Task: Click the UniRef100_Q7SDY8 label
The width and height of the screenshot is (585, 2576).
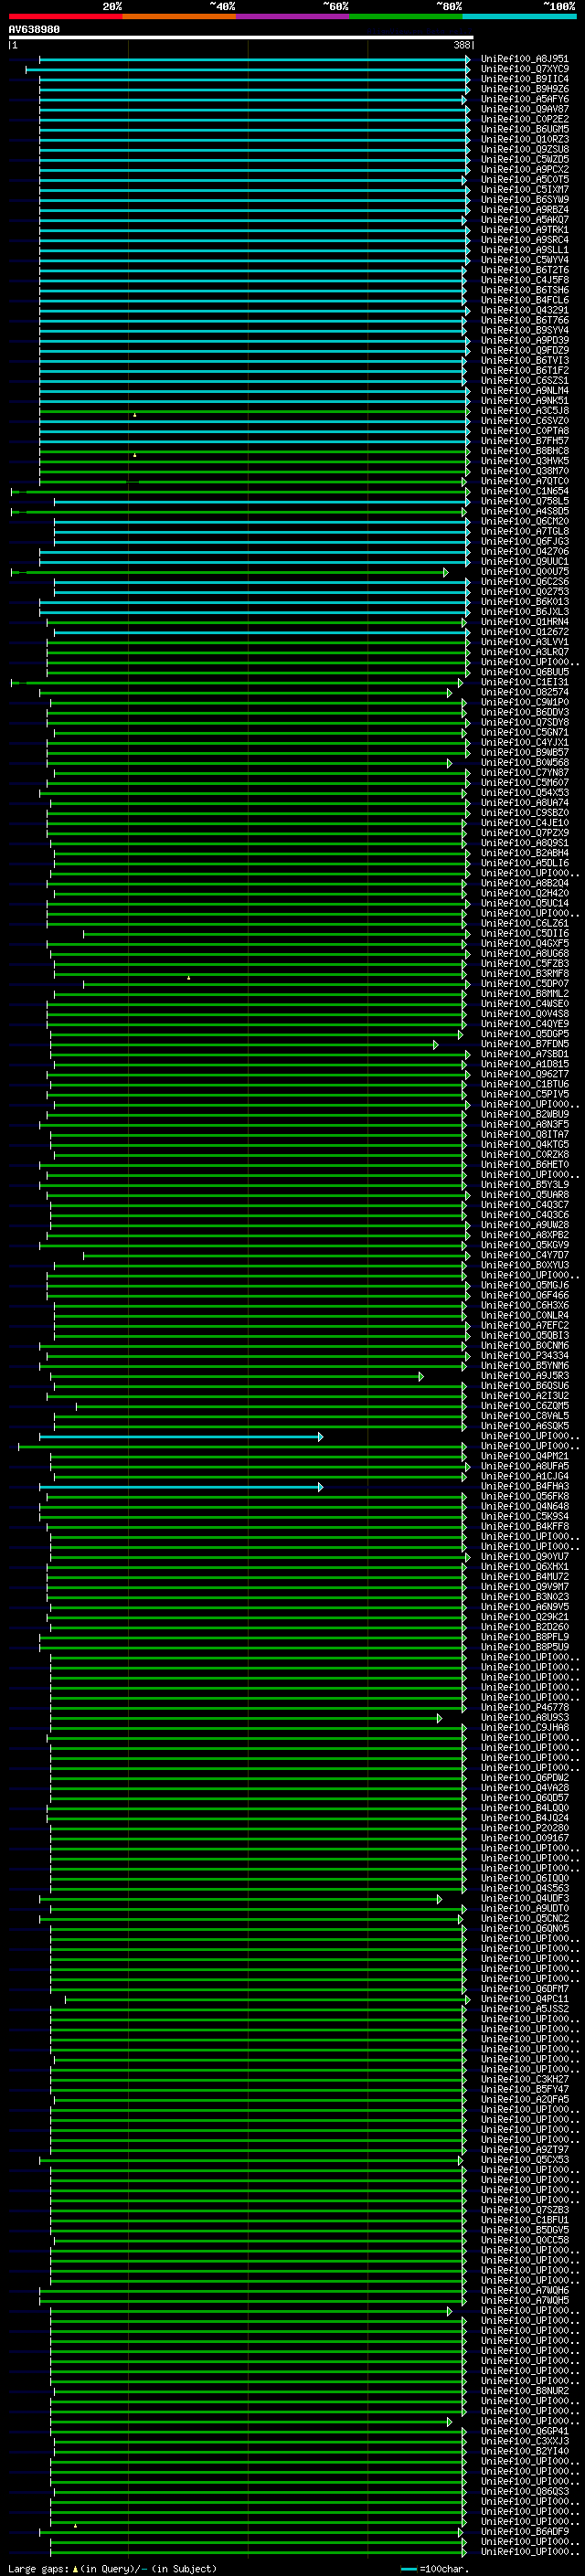Action: [524, 722]
